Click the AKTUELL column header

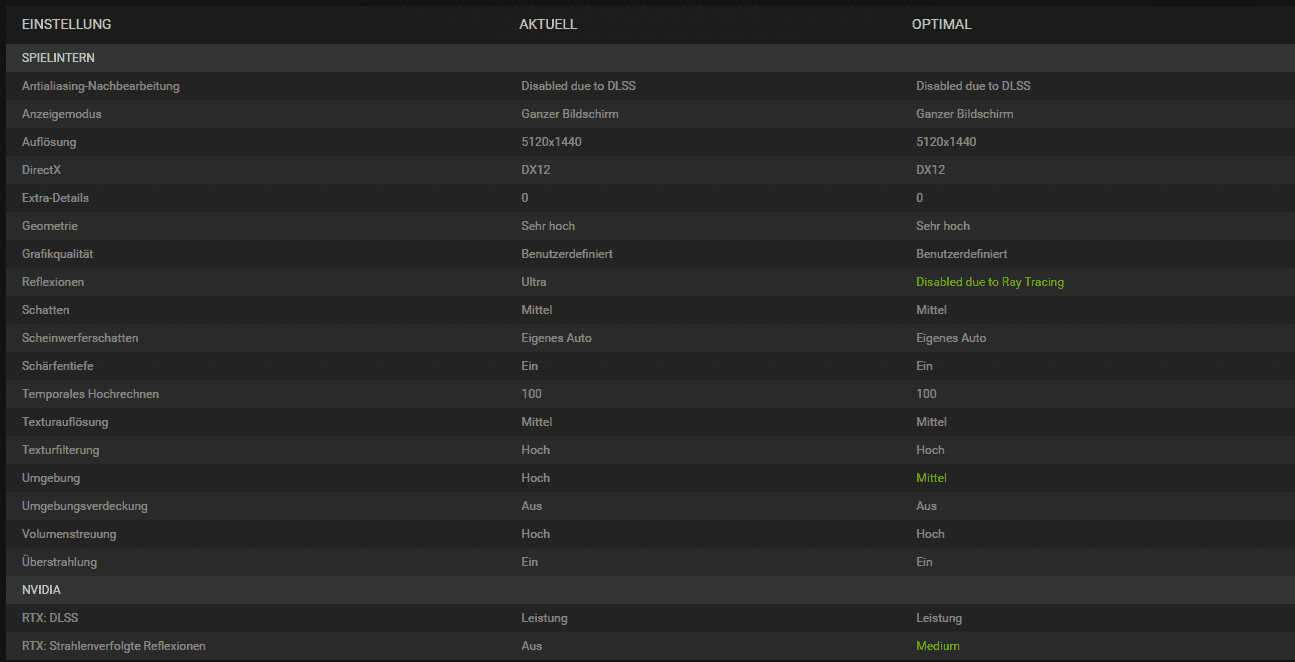click(x=548, y=24)
